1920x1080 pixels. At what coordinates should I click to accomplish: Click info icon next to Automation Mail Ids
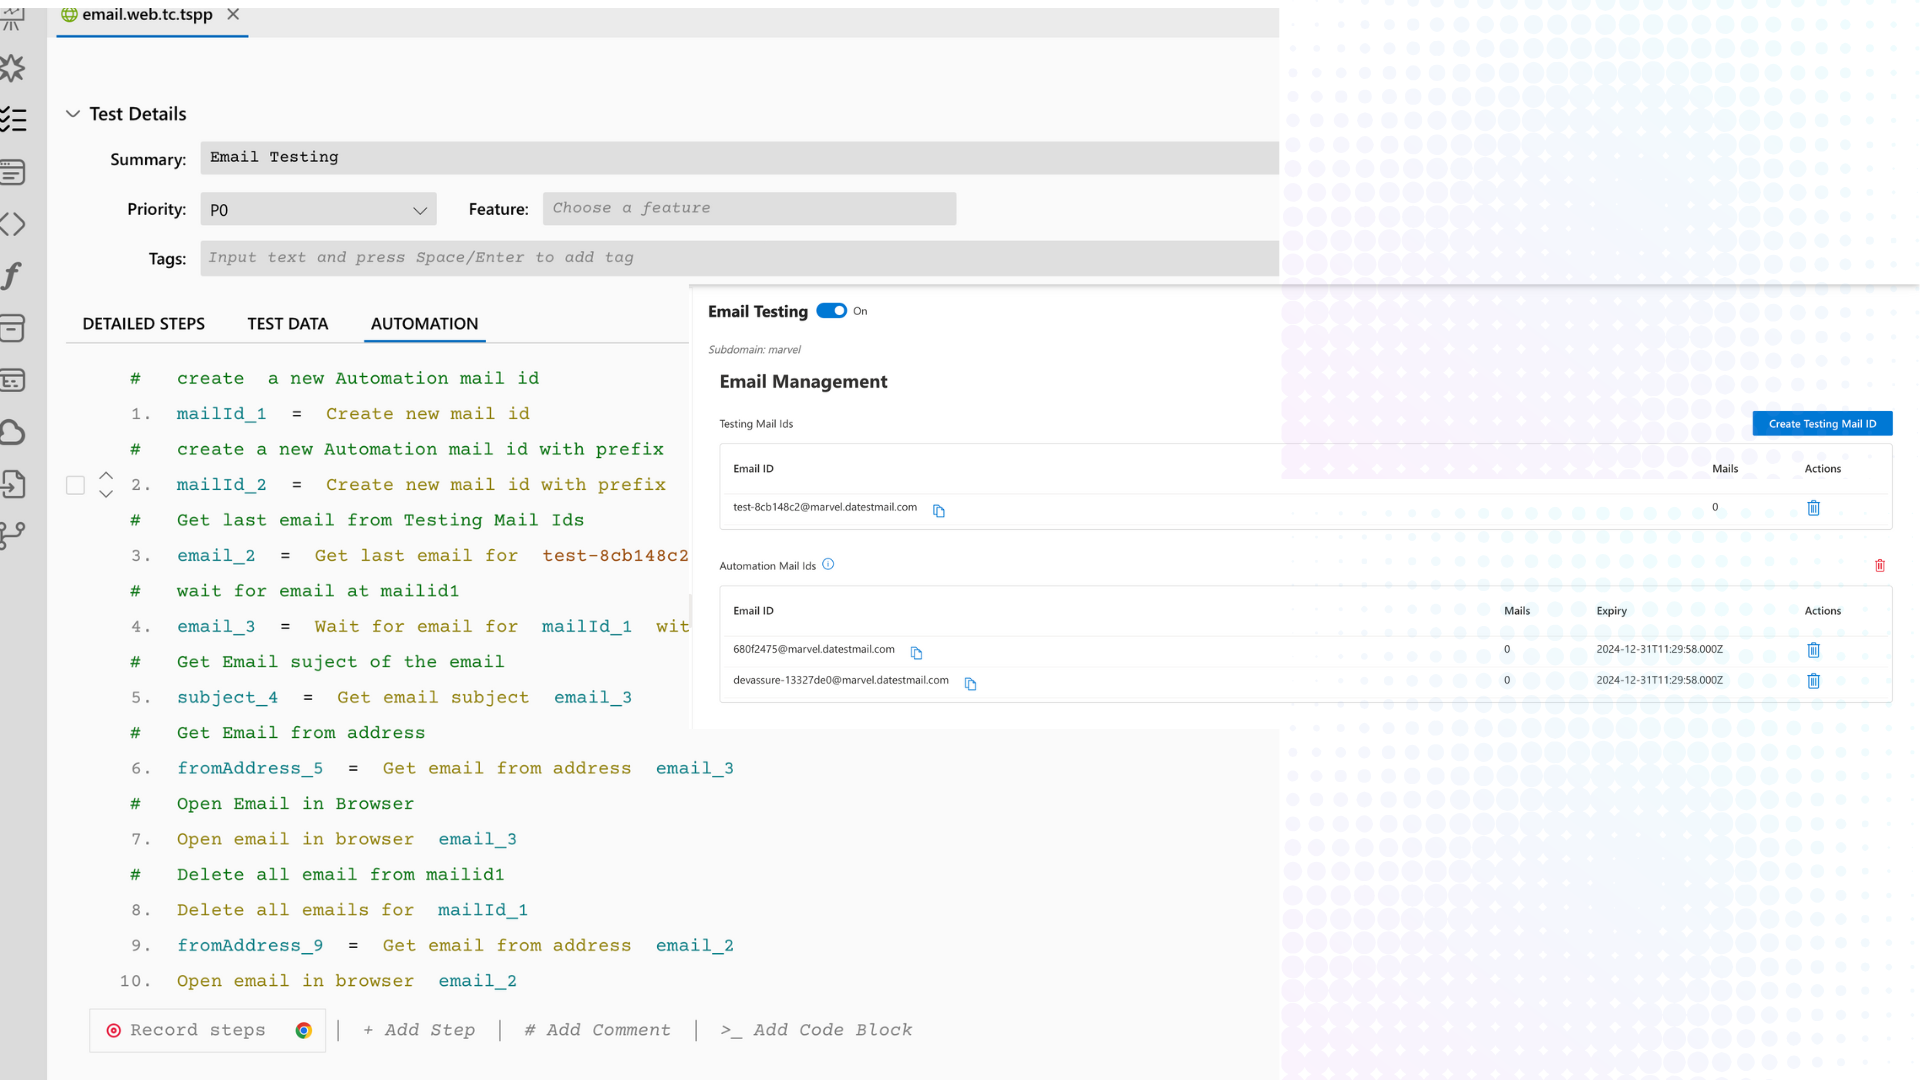click(x=828, y=565)
